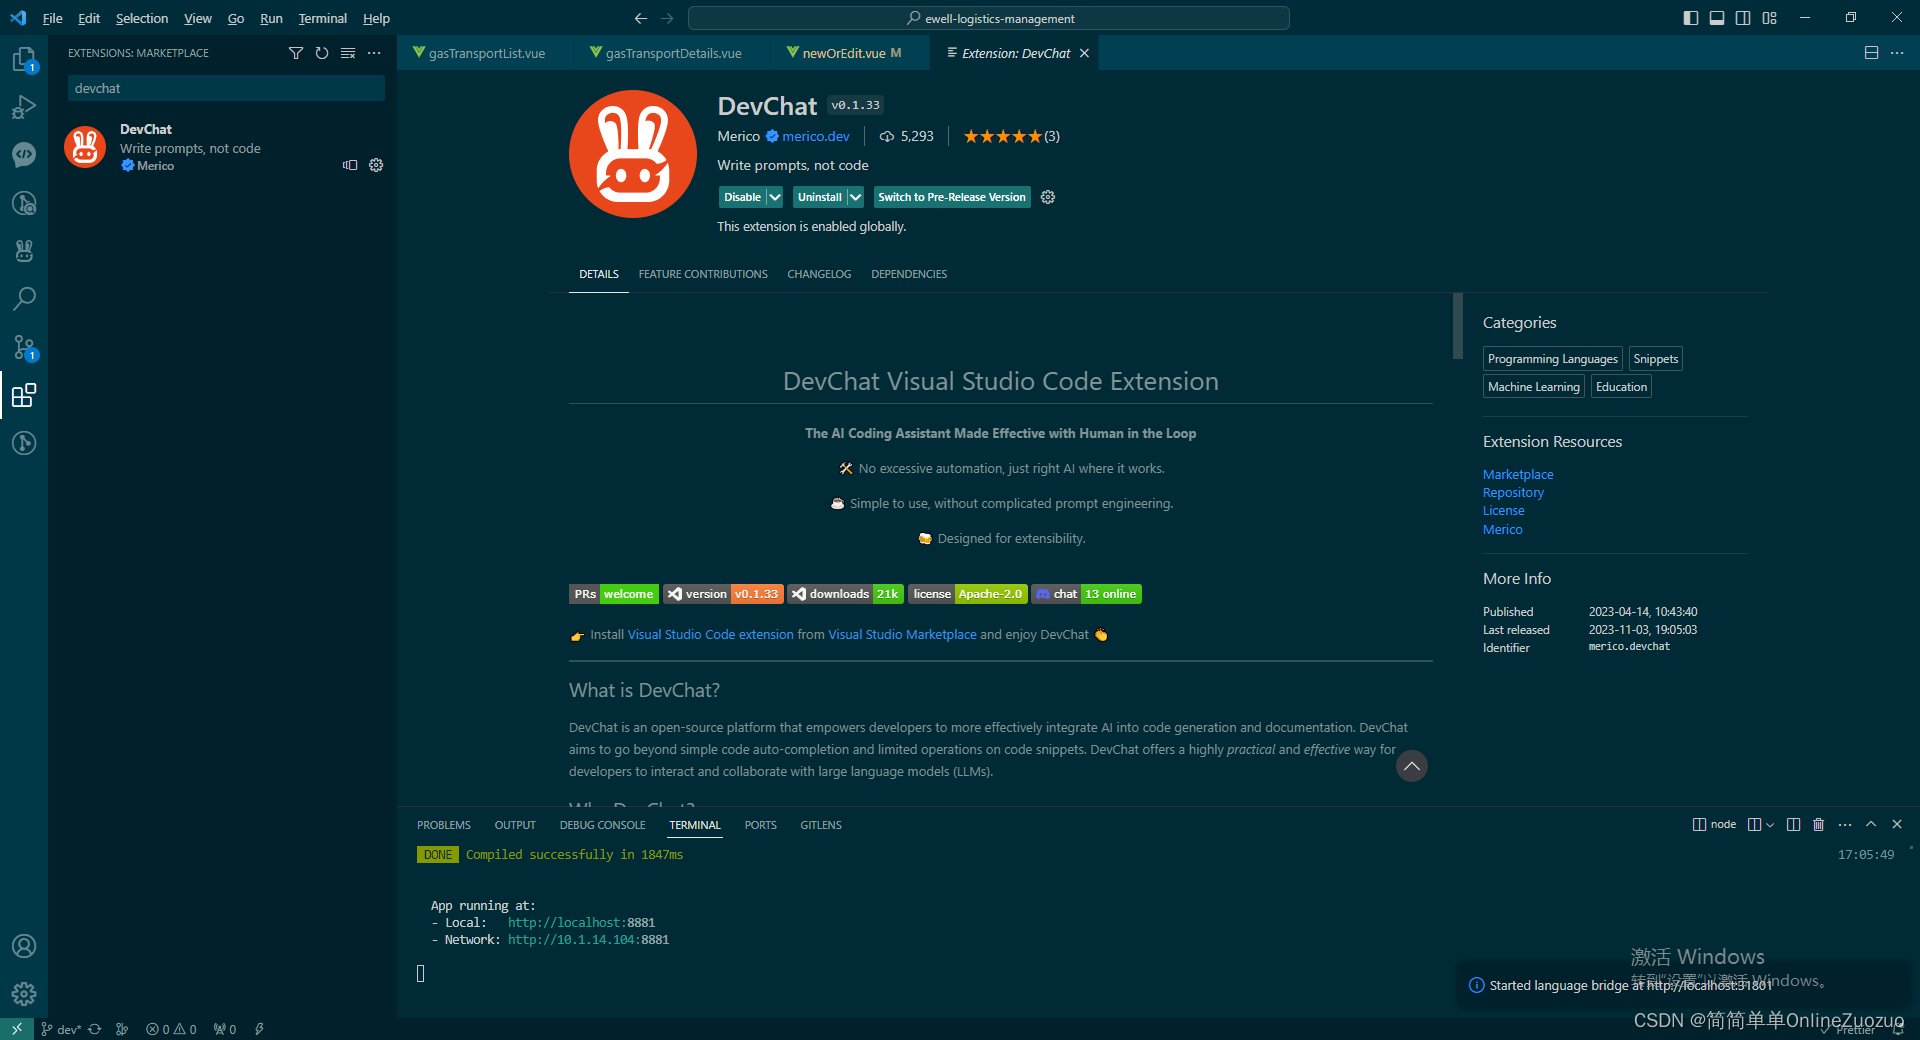Open manage gear on DevChat list item
This screenshot has height=1040, width=1920.
pos(376,165)
